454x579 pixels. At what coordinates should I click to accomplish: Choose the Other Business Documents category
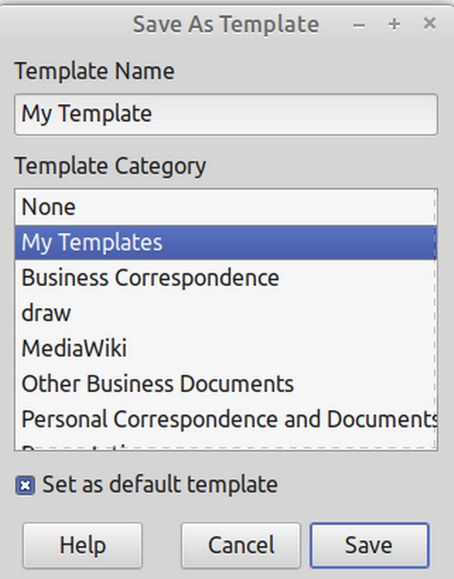pyautogui.click(x=225, y=384)
